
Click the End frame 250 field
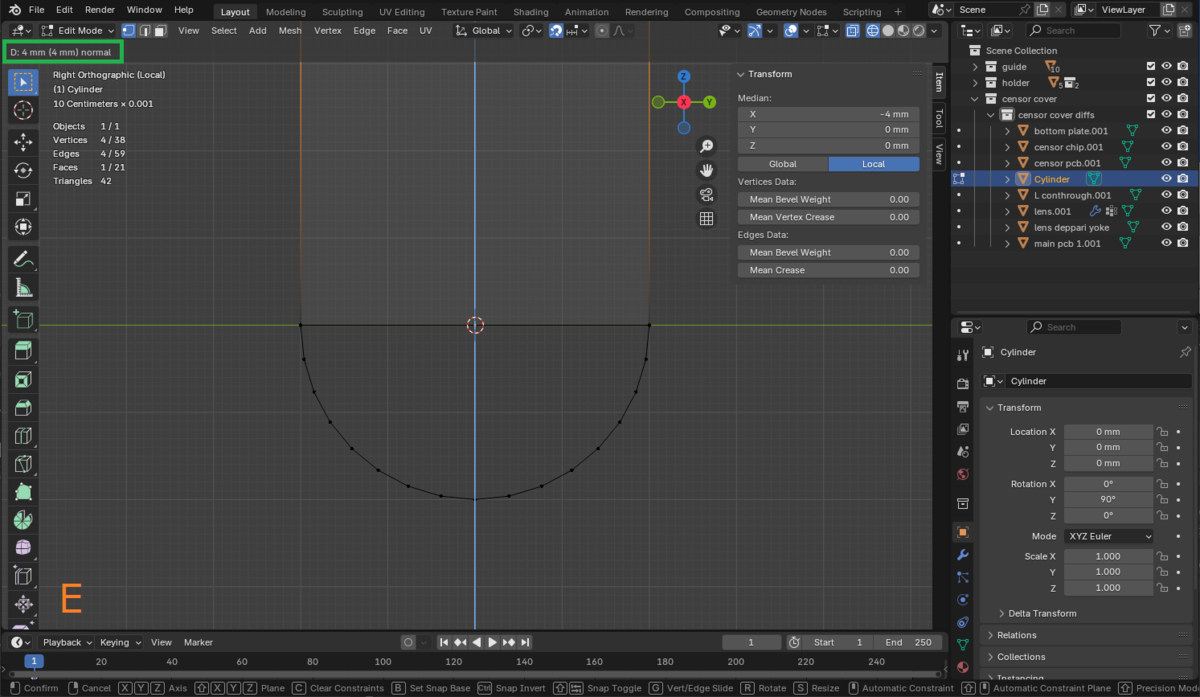907,642
